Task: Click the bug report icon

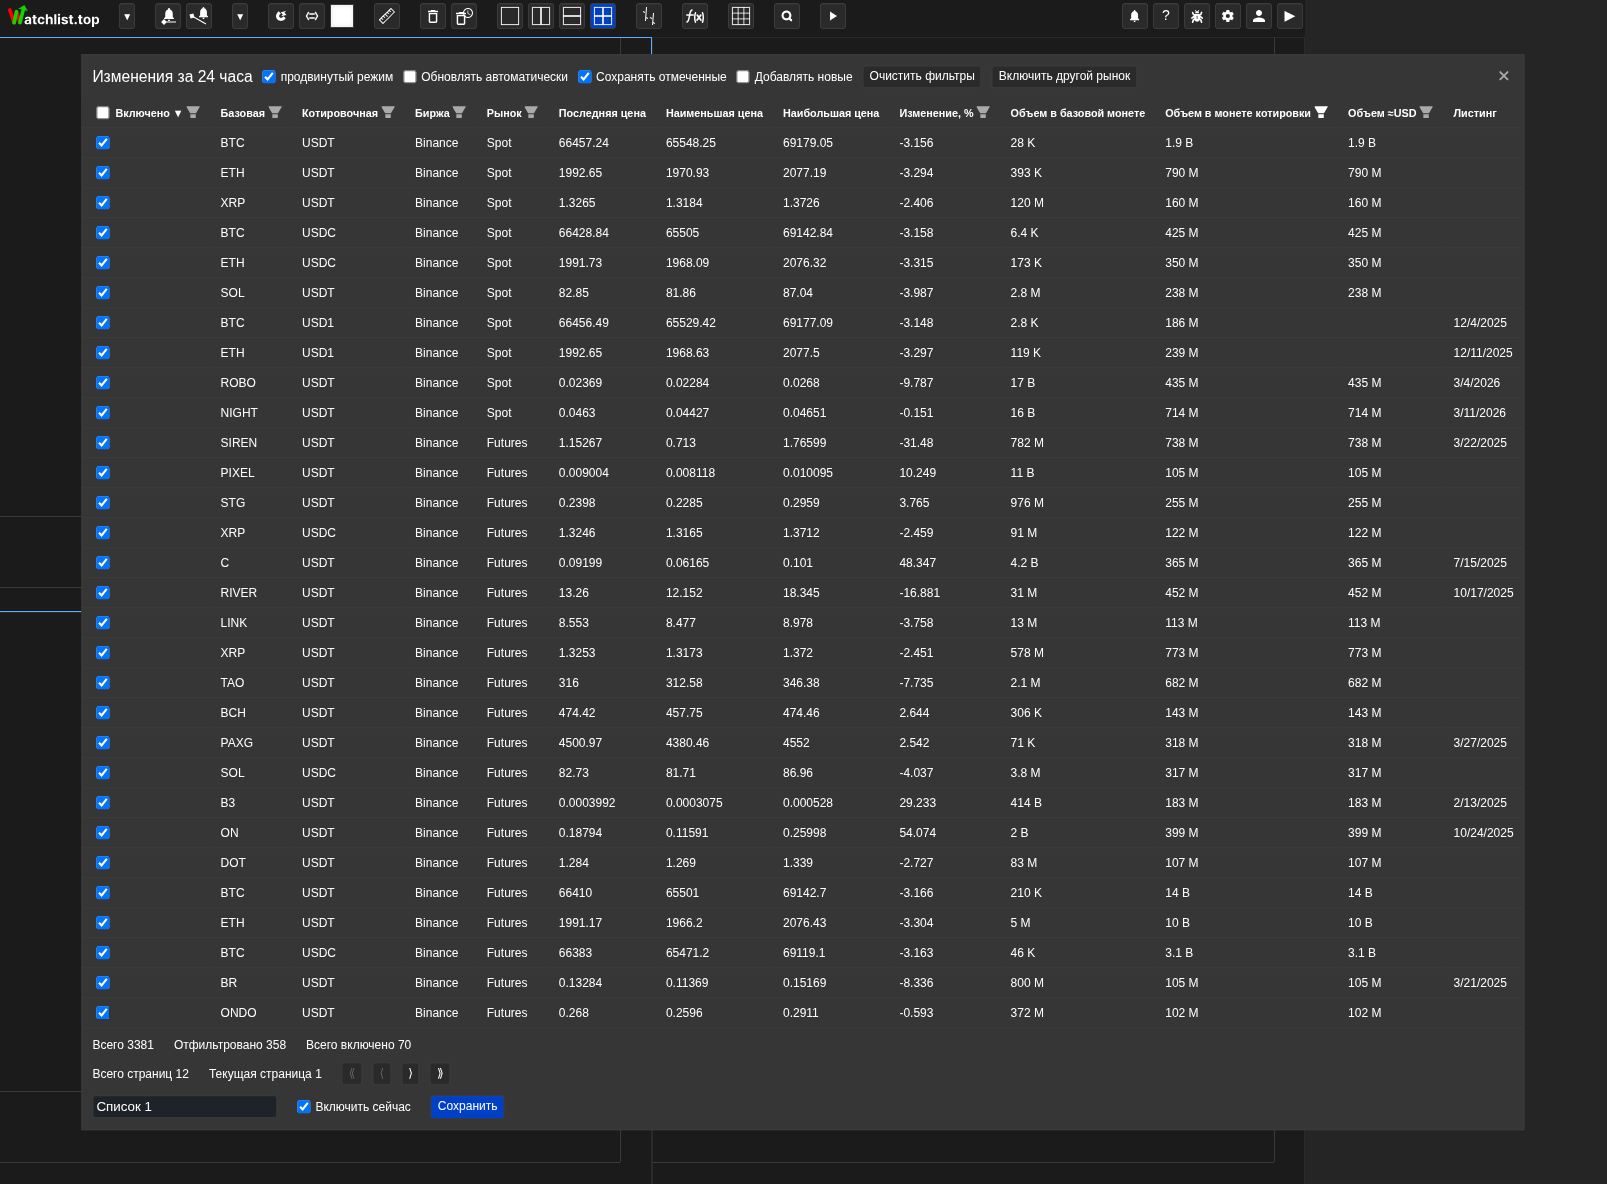Action: 1196,16
